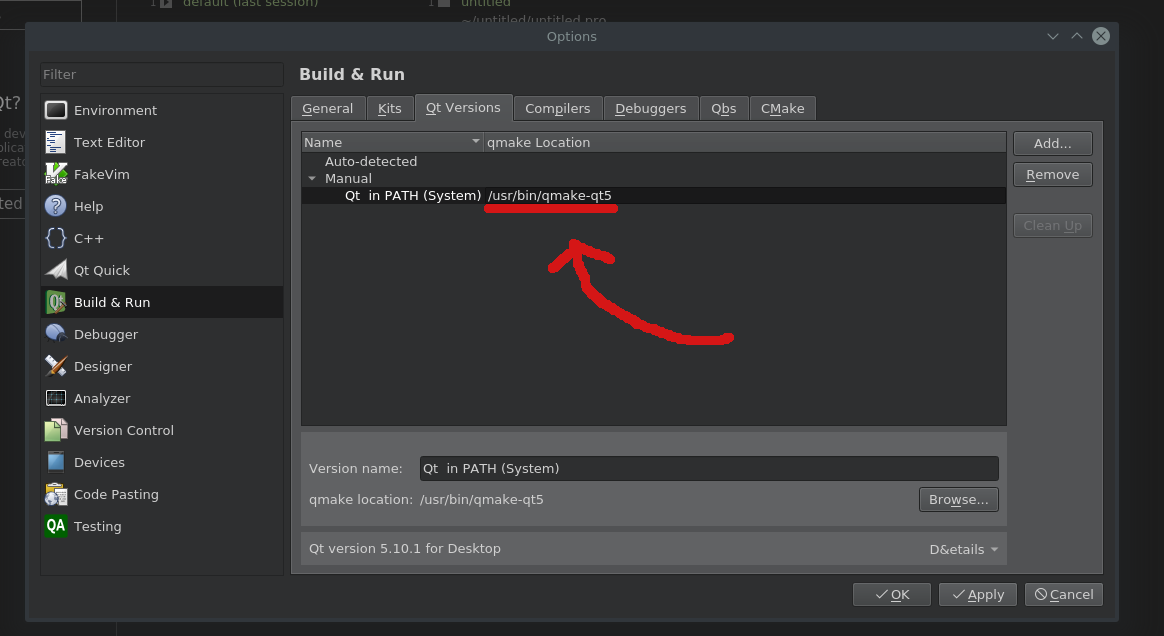Open the Debugger bug icon
The height and width of the screenshot is (636, 1164).
(56, 334)
